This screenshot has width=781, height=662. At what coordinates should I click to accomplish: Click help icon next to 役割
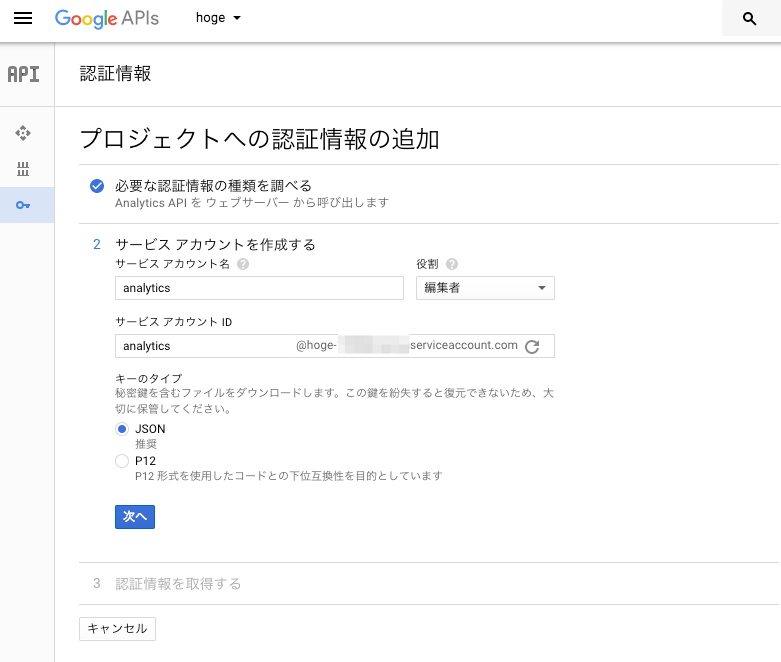452,264
